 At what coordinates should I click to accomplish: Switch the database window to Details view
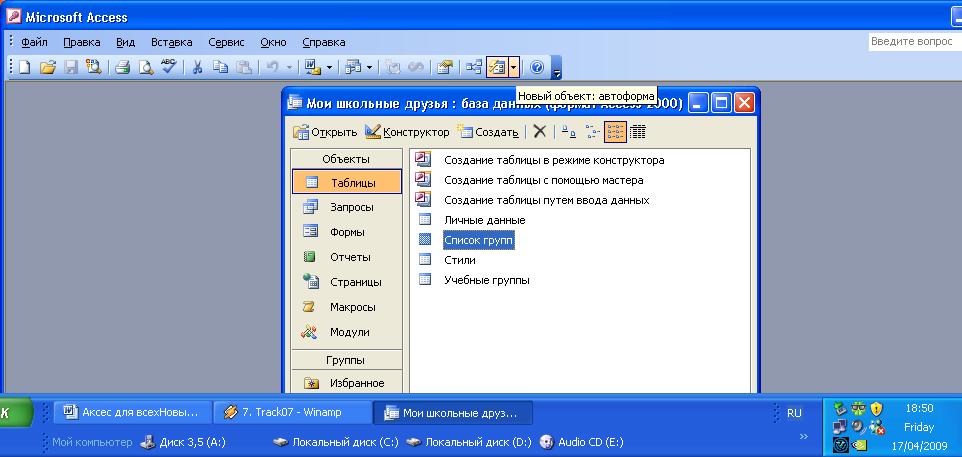638,131
